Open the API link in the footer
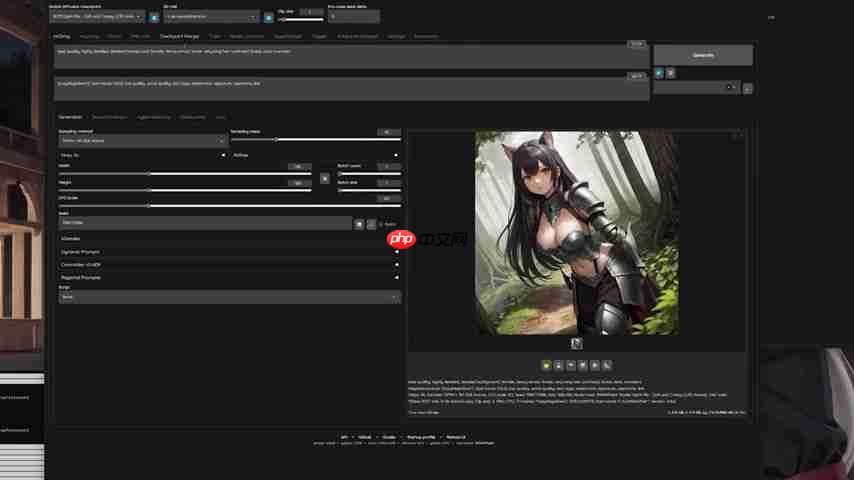 pyautogui.click(x=344, y=437)
